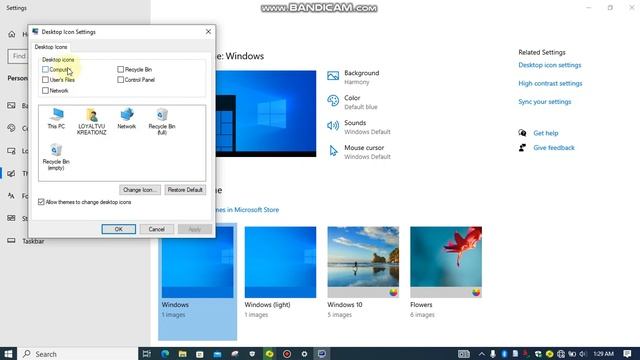Viewport: 640px width, 360px height.
Task: Click the Give feedback link
Action: (x=554, y=148)
